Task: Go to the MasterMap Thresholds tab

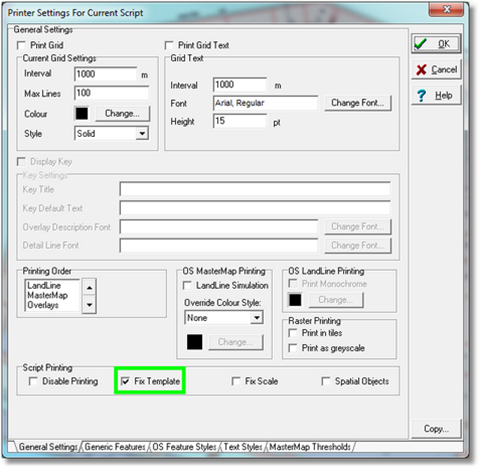Action: point(310,447)
